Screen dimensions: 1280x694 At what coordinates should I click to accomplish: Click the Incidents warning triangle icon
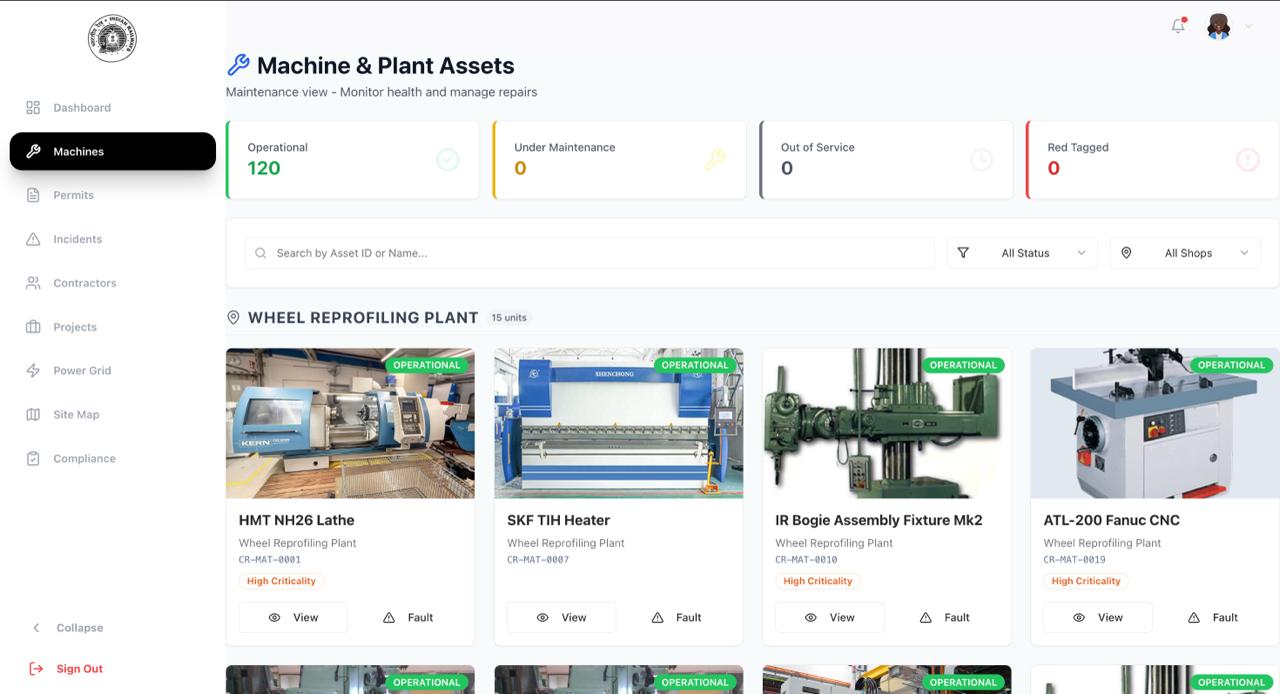pos(33,239)
